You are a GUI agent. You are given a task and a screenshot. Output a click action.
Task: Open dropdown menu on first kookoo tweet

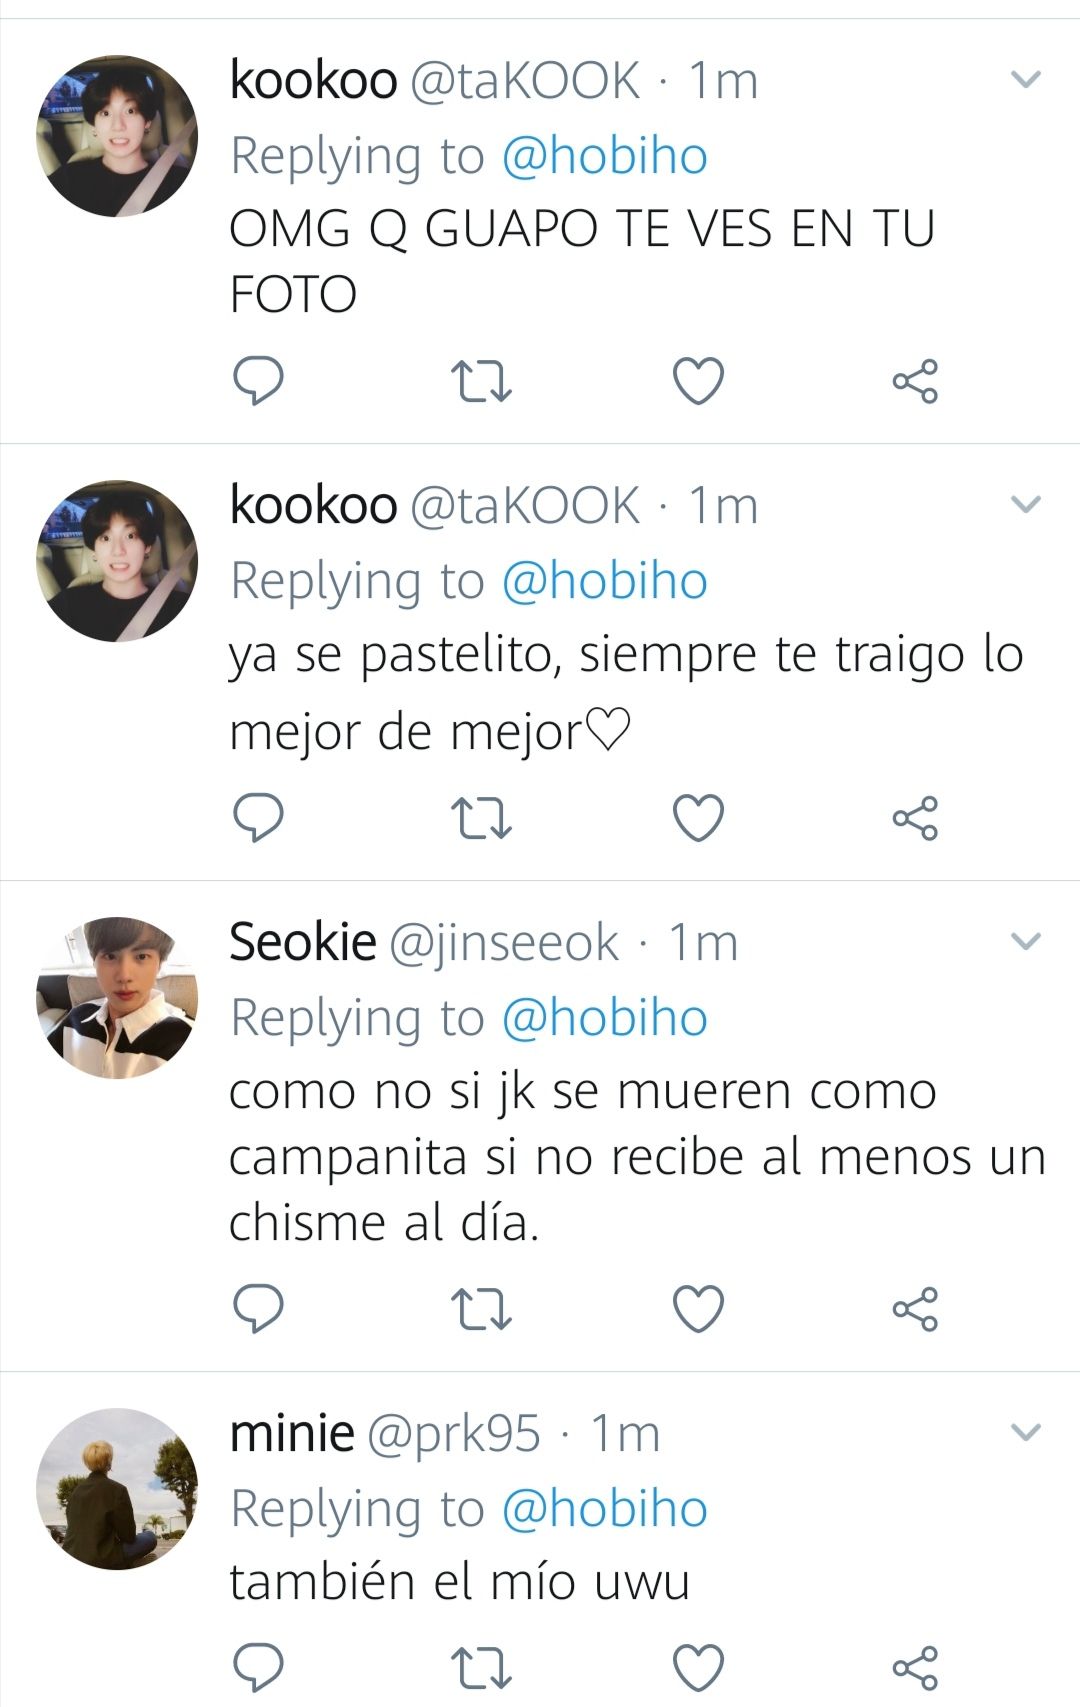pyautogui.click(x=1027, y=79)
